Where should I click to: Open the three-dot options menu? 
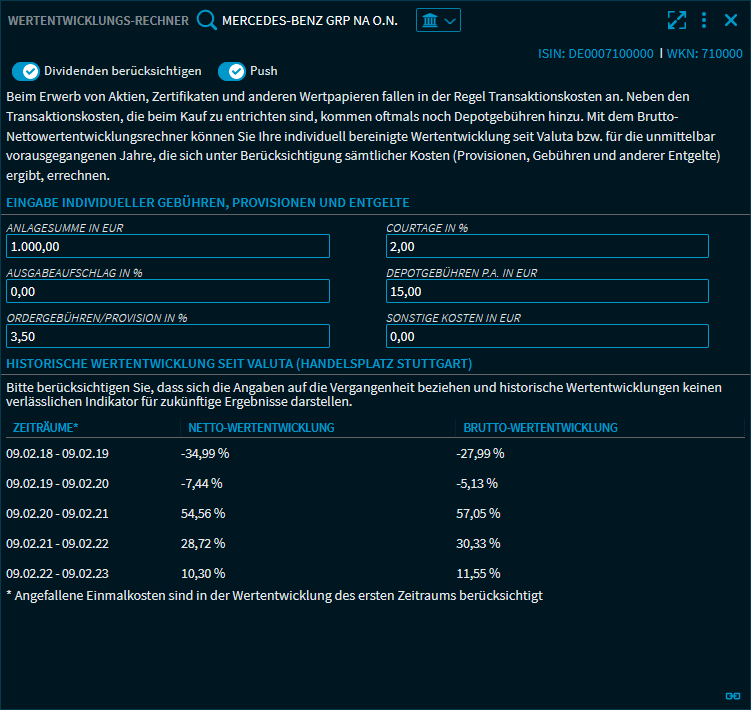pos(704,20)
